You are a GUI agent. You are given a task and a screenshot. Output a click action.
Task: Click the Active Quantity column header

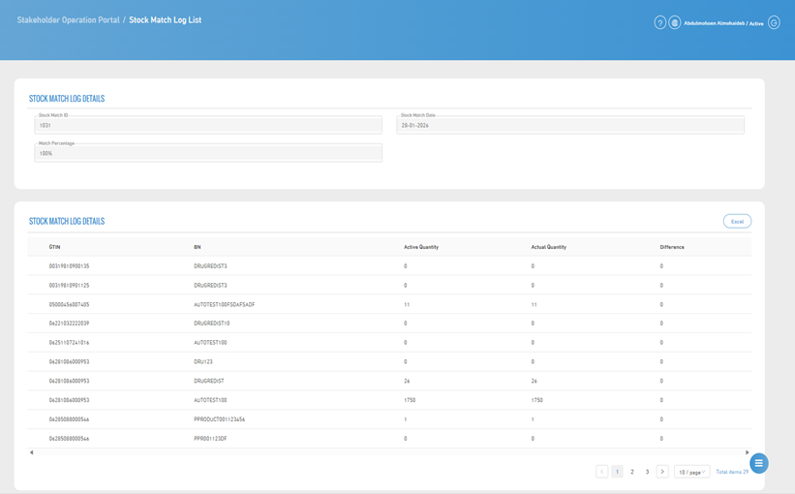click(x=421, y=246)
